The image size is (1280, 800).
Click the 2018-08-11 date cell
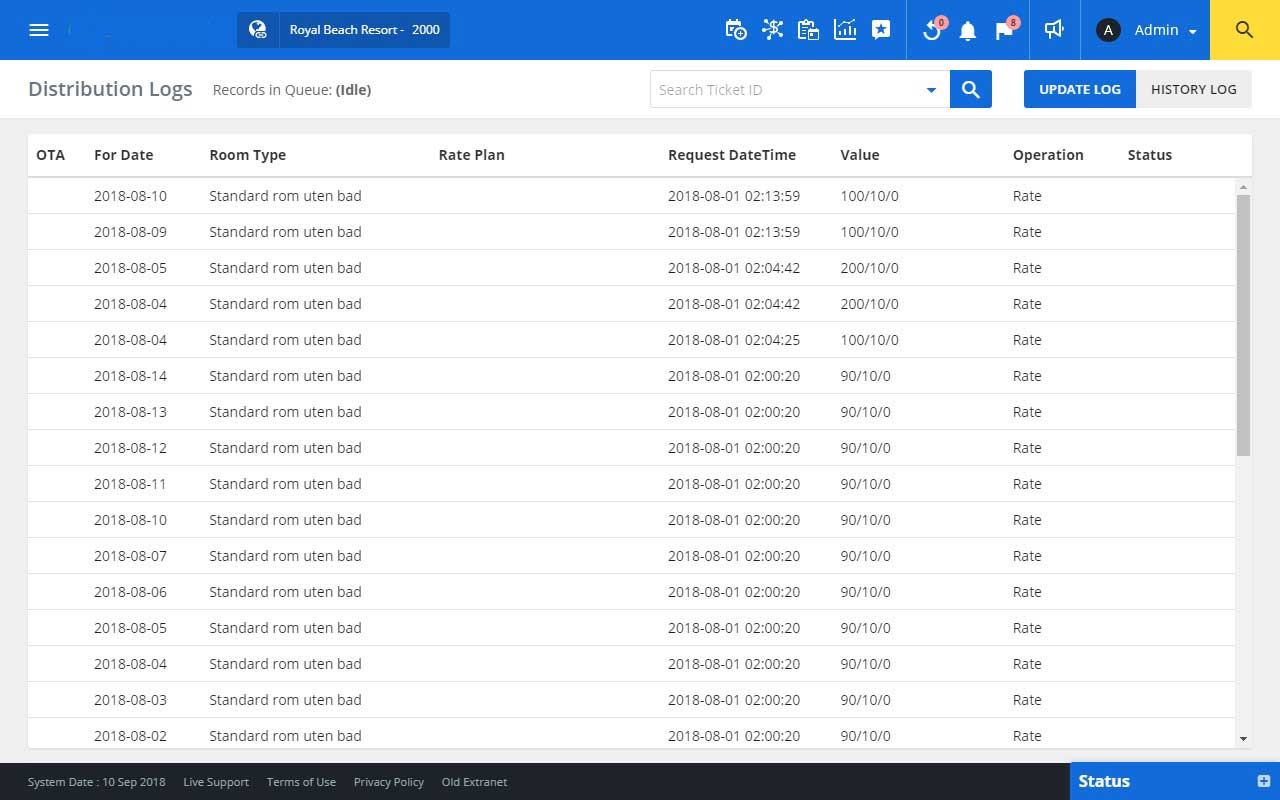(x=131, y=484)
